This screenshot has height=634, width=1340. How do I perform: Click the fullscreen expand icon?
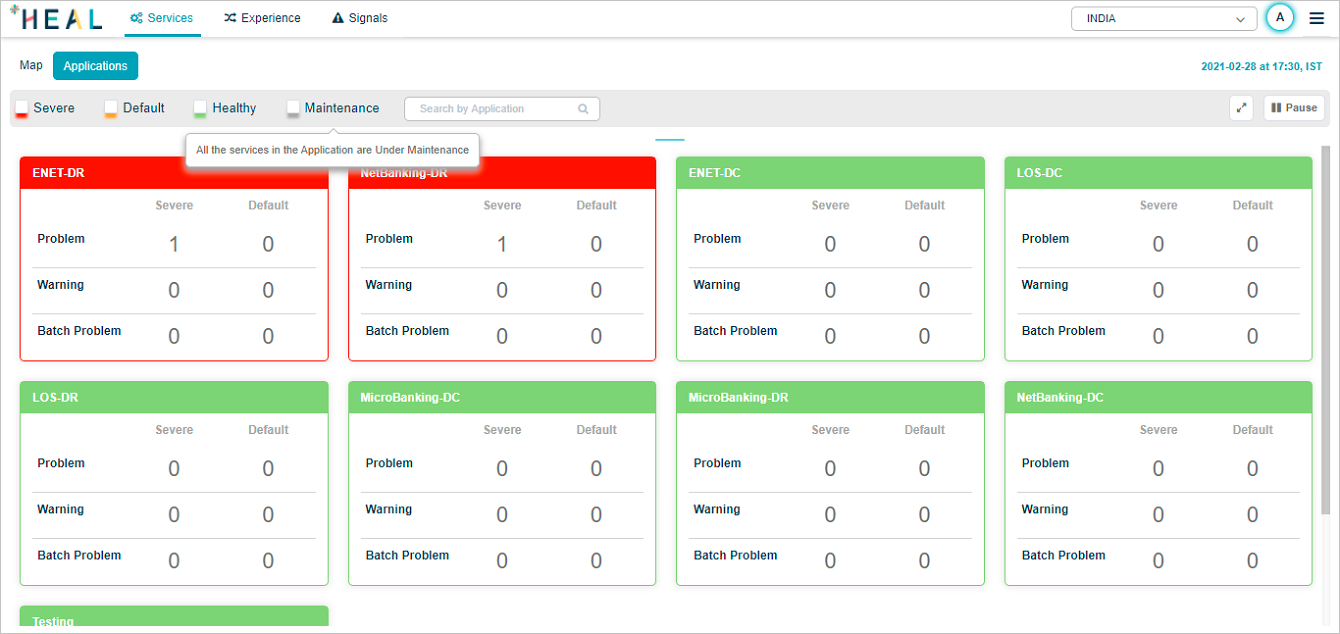1241,108
